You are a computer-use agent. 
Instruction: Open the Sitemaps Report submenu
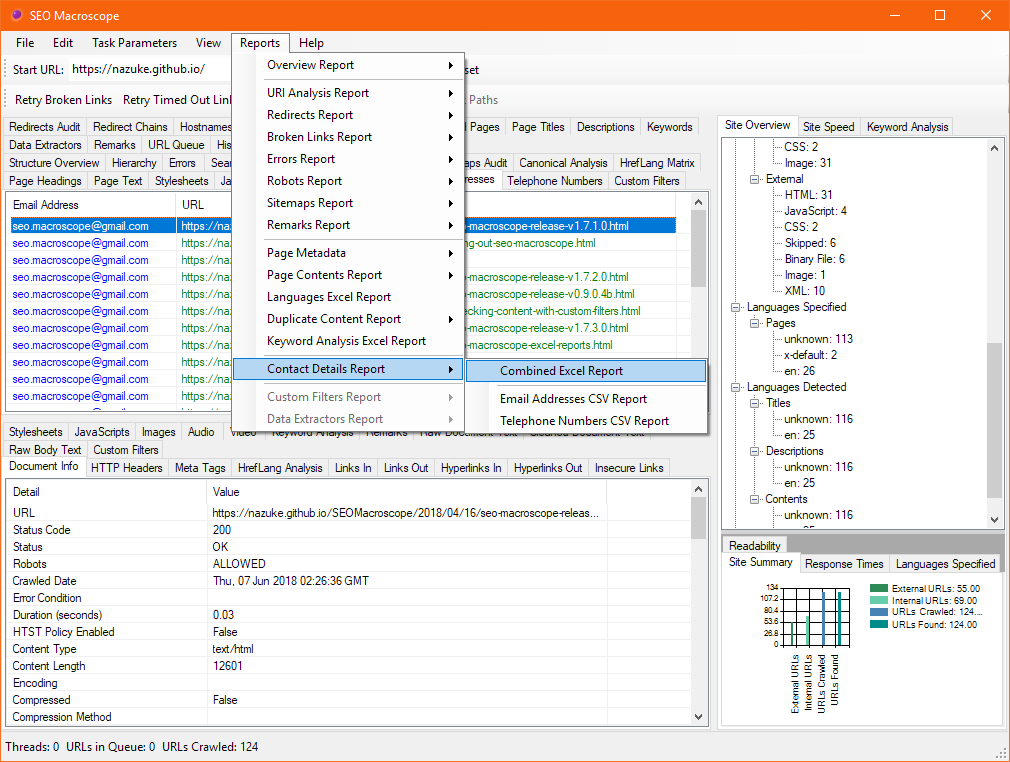coord(348,203)
